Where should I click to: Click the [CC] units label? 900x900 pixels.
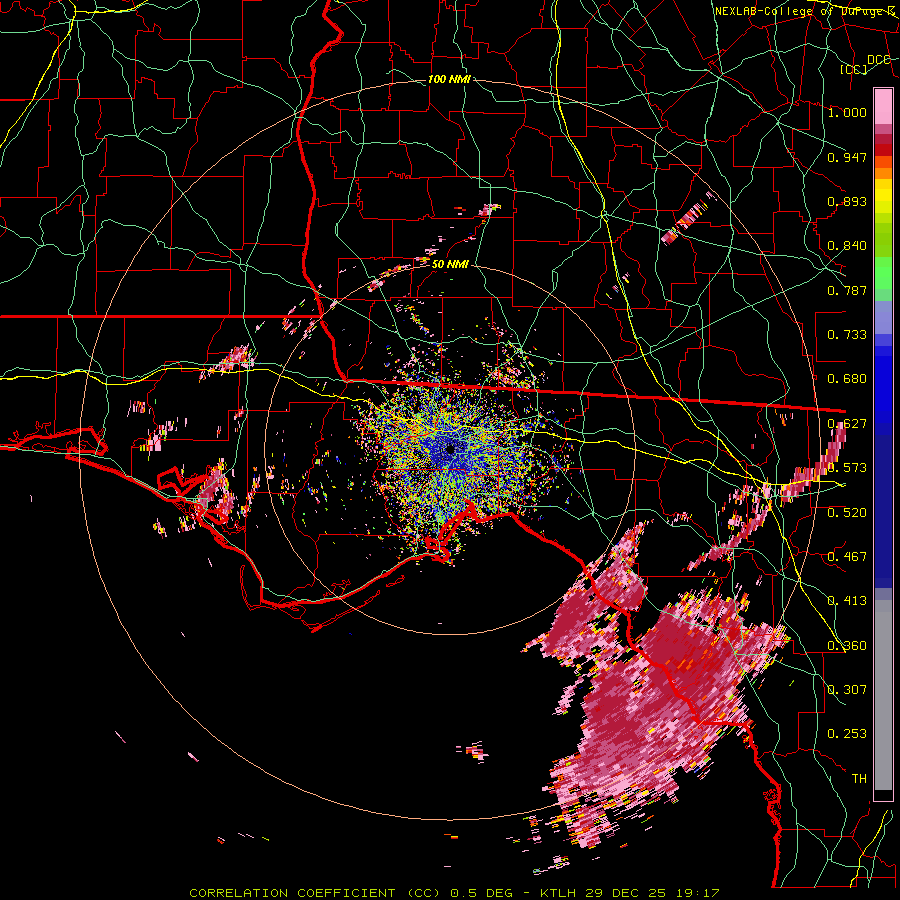tap(854, 69)
